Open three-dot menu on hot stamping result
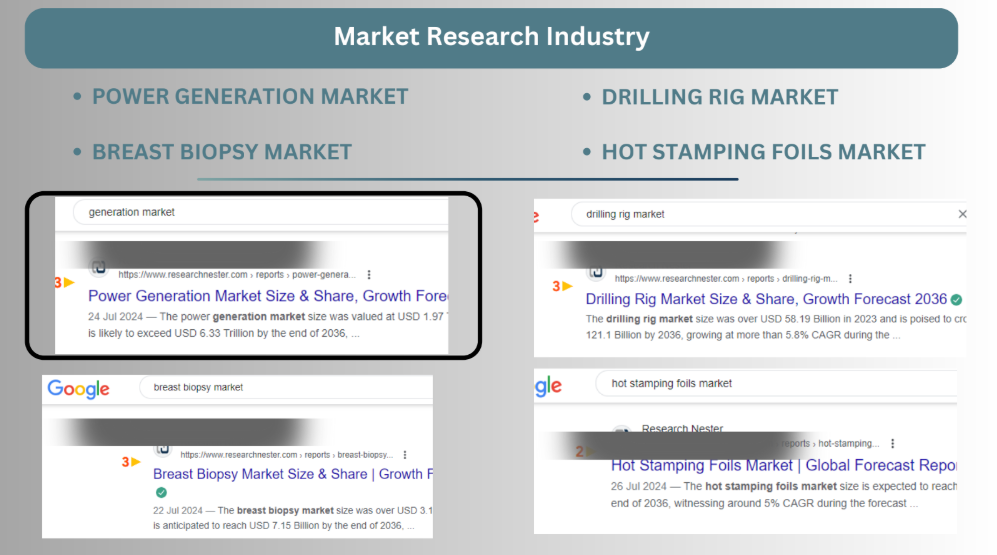Screen dimensions: 997x555 click(x=893, y=444)
